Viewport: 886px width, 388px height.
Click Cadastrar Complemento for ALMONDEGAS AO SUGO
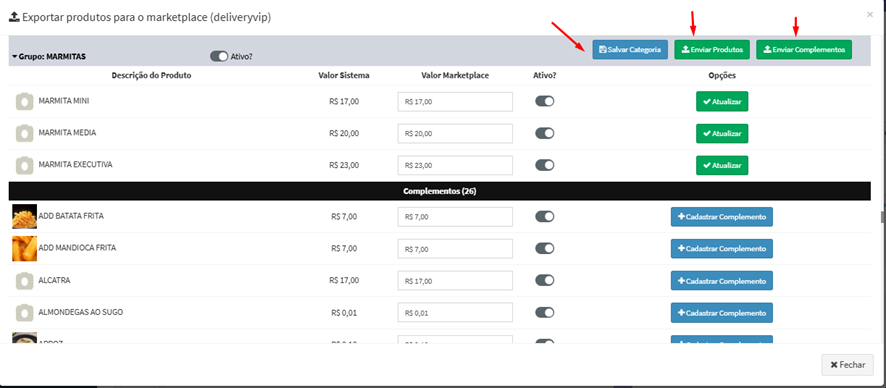pos(722,312)
